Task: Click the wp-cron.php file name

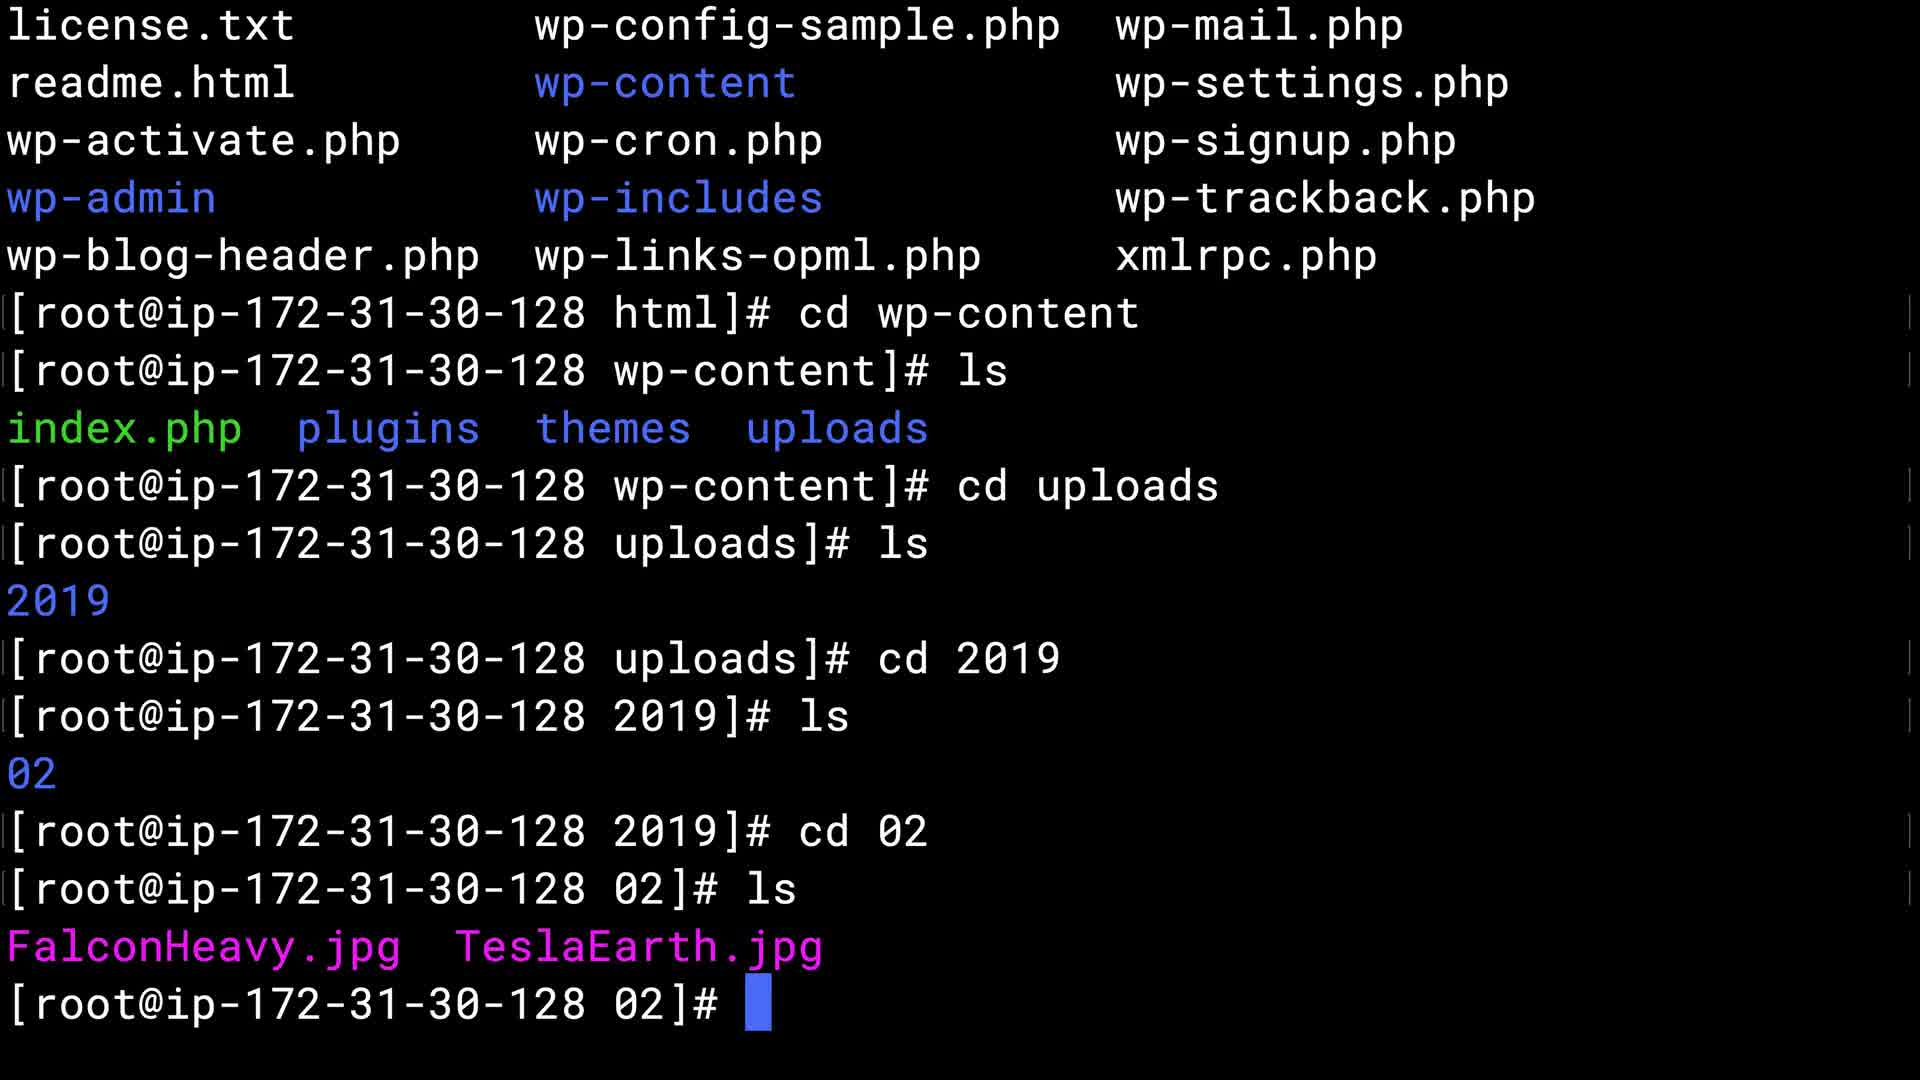Action: click(678, 141)
